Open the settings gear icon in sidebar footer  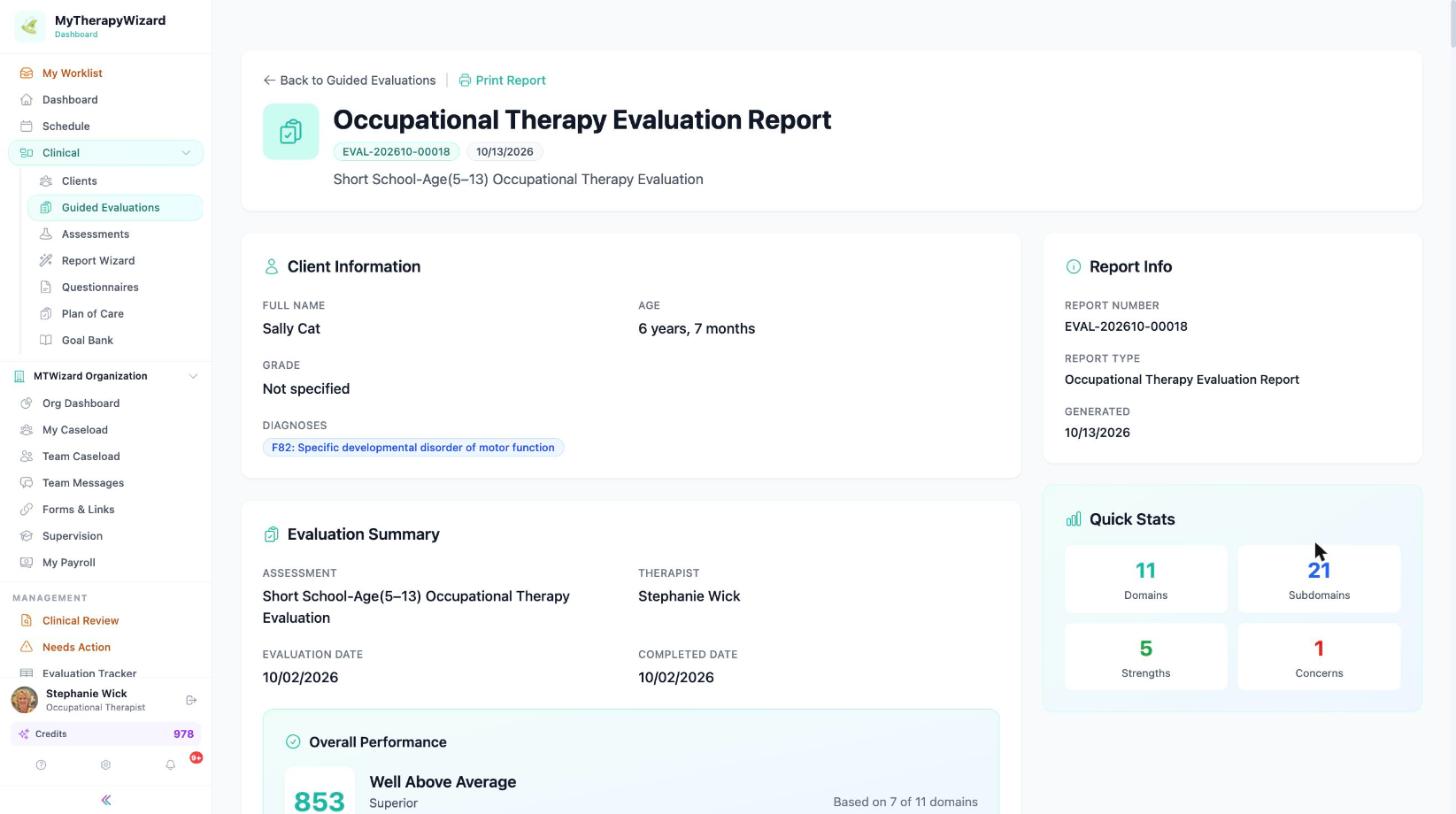tap(105, 765)
